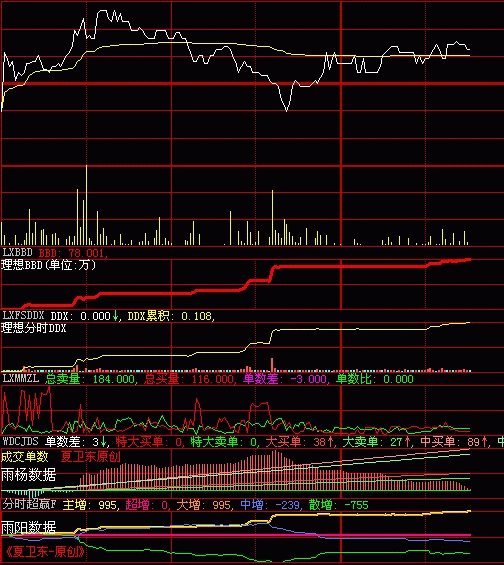This screenshot has height=565, width=504.
Task: Click the 雨阳数据 label
Action: click(x=28, y=528)
